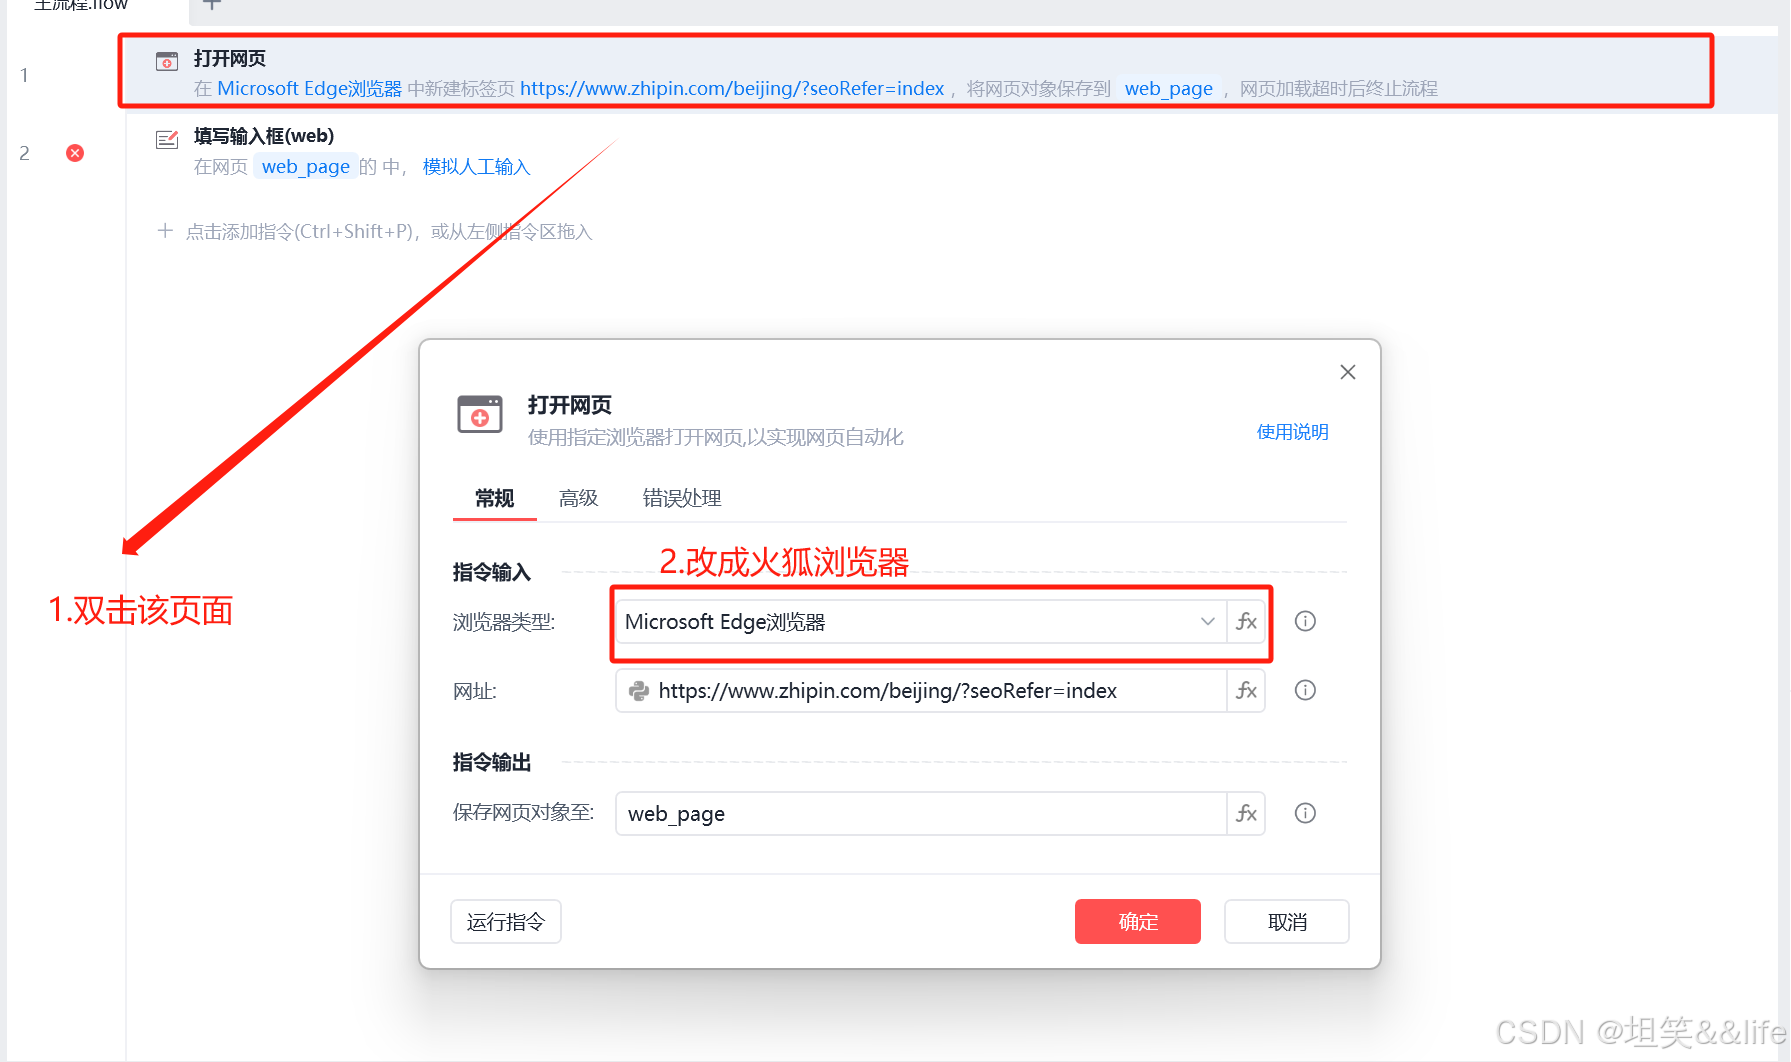
Task: Click the 网页加载超时后终止流程 text in row 1
Action: pyautogui.click(x=1338, y=89)
